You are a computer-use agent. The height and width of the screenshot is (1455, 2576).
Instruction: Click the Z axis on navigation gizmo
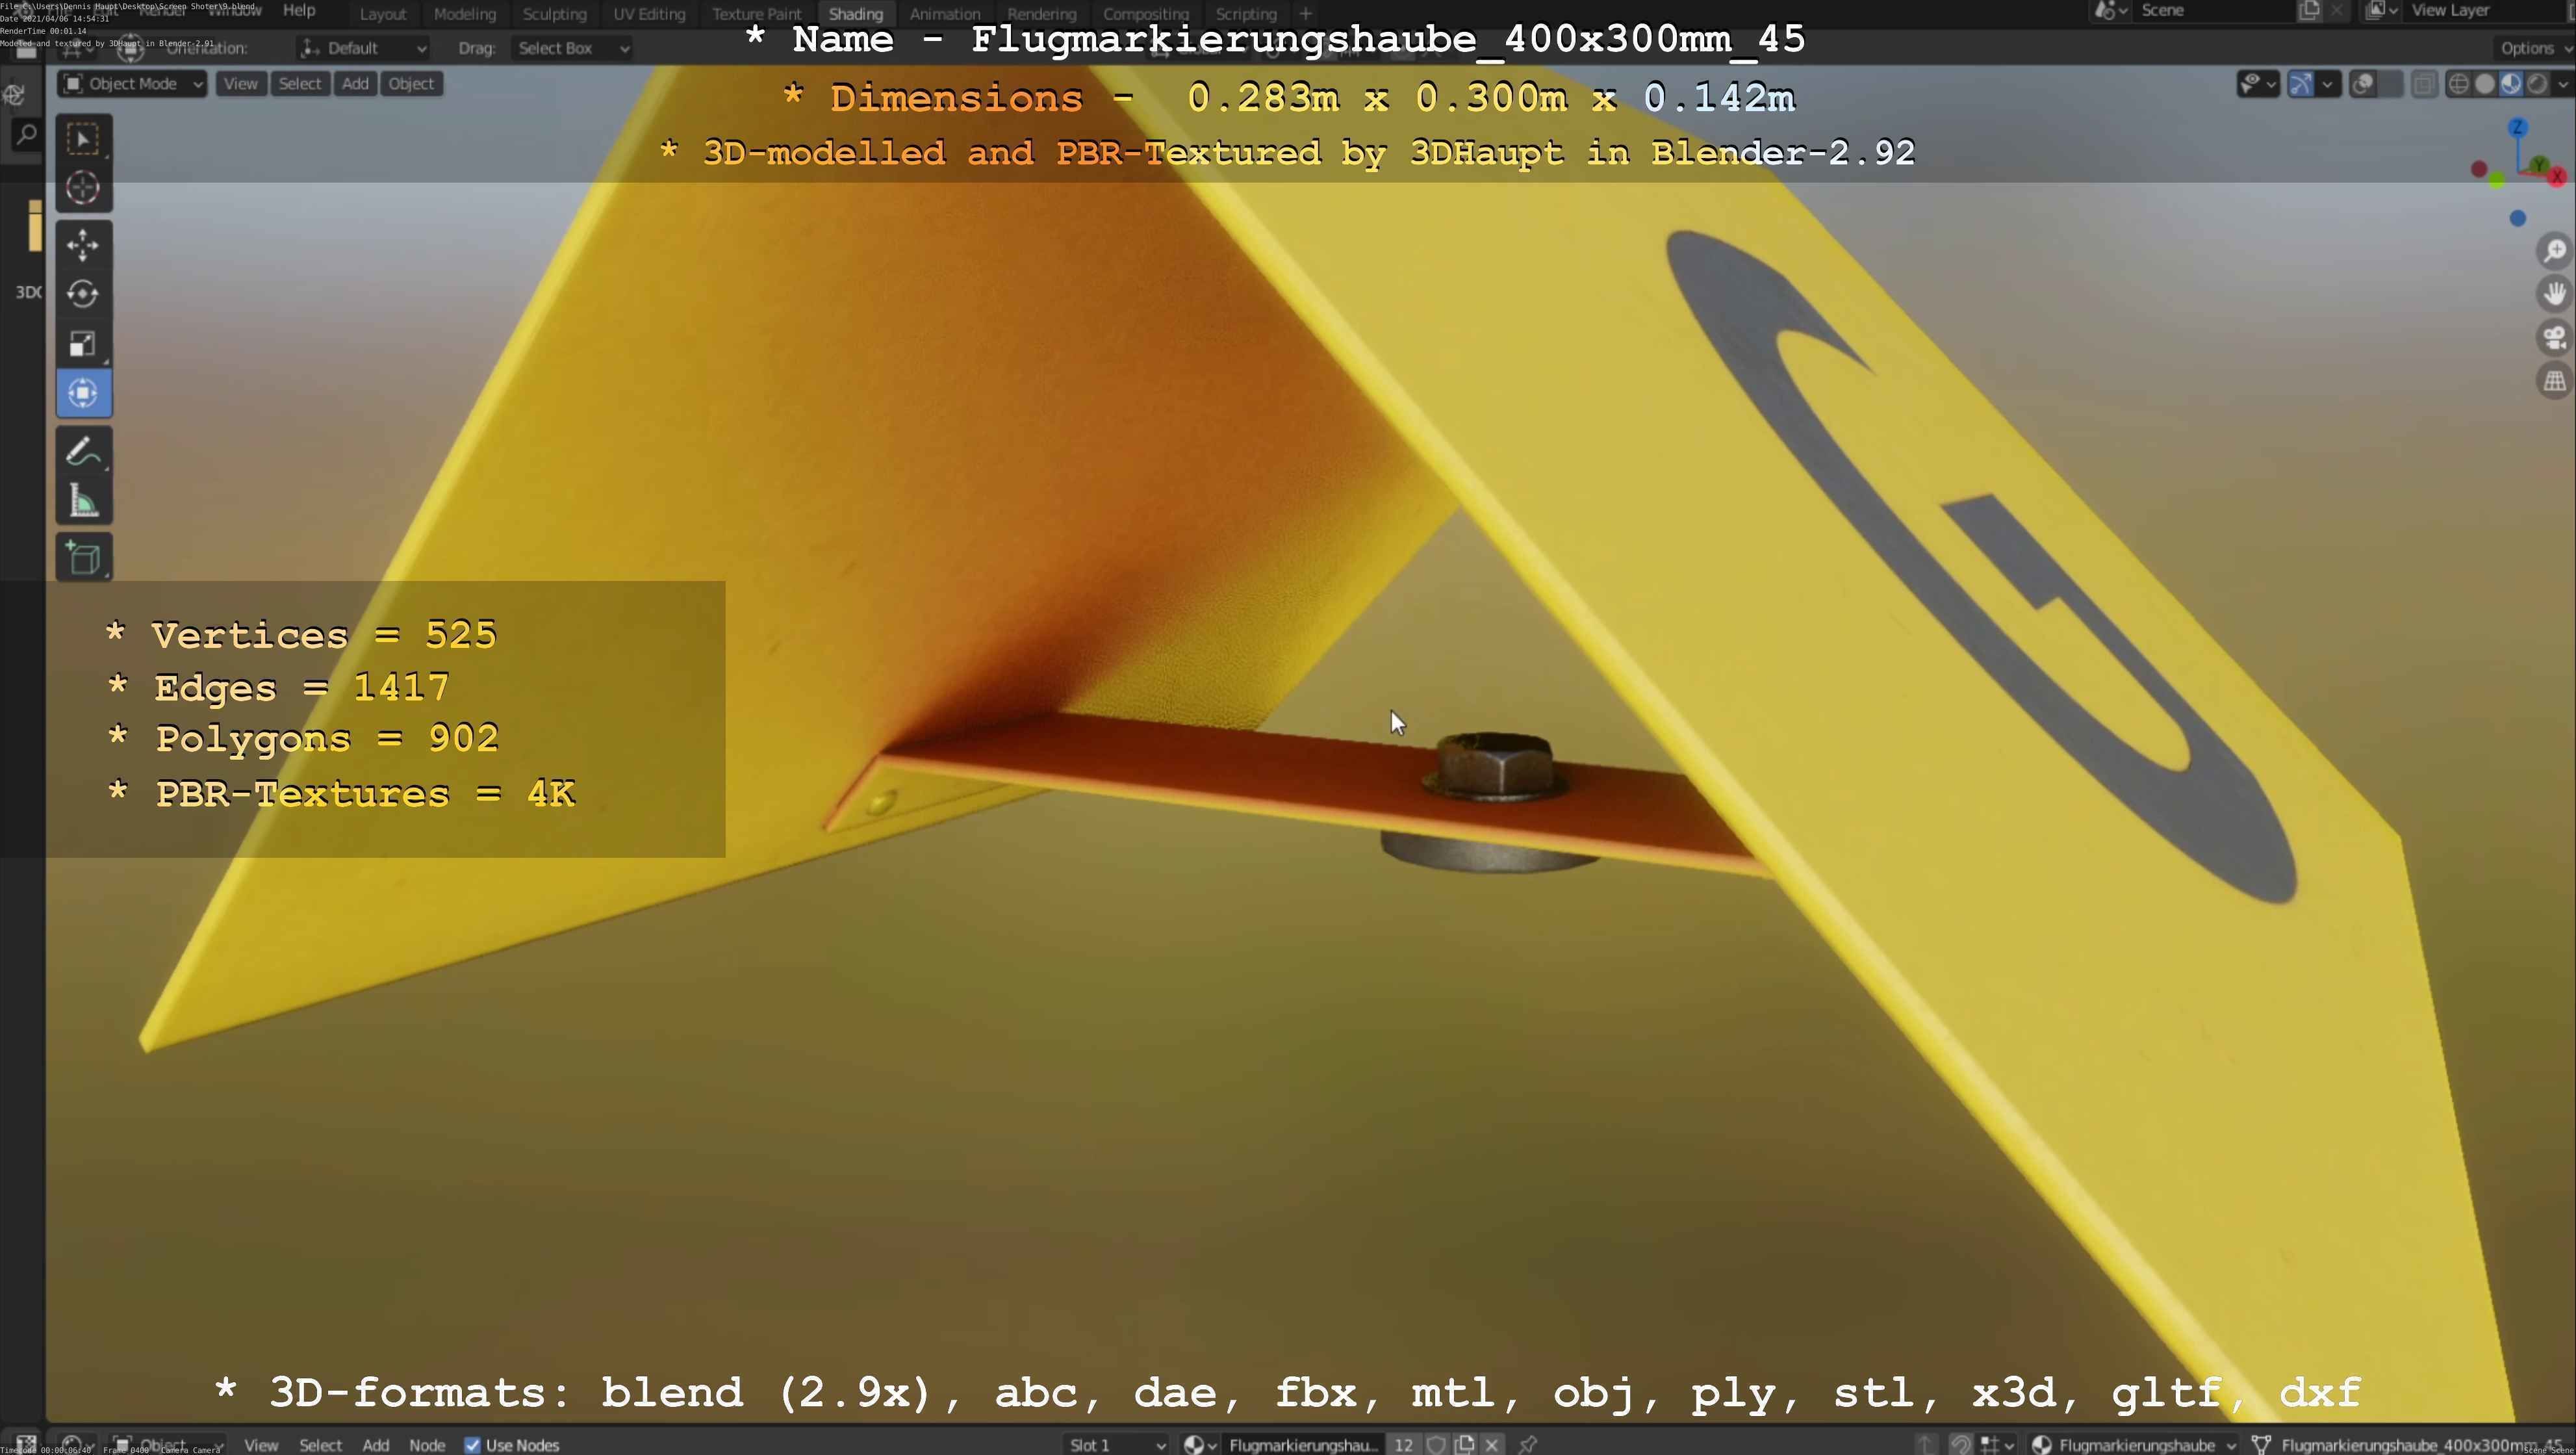(x=2518, y=128)
